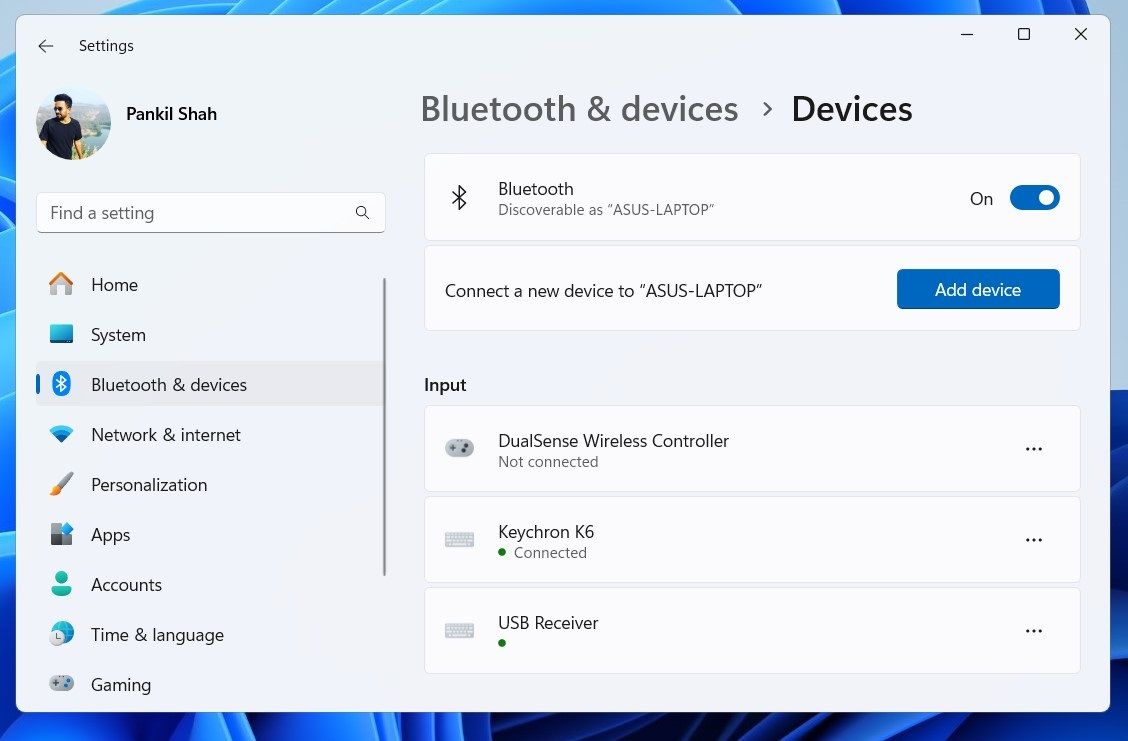Click the search magnifier icon
The width and height of the screenshot is (1128, 741).
[362, 212]
